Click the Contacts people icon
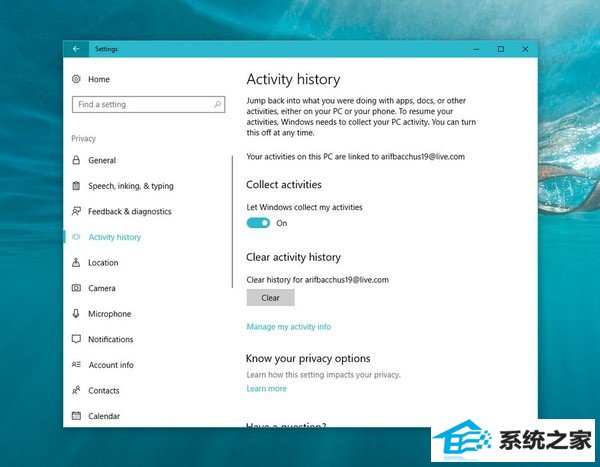The width and height of the screenshot is (600, 467). click(x=76, y=390)
